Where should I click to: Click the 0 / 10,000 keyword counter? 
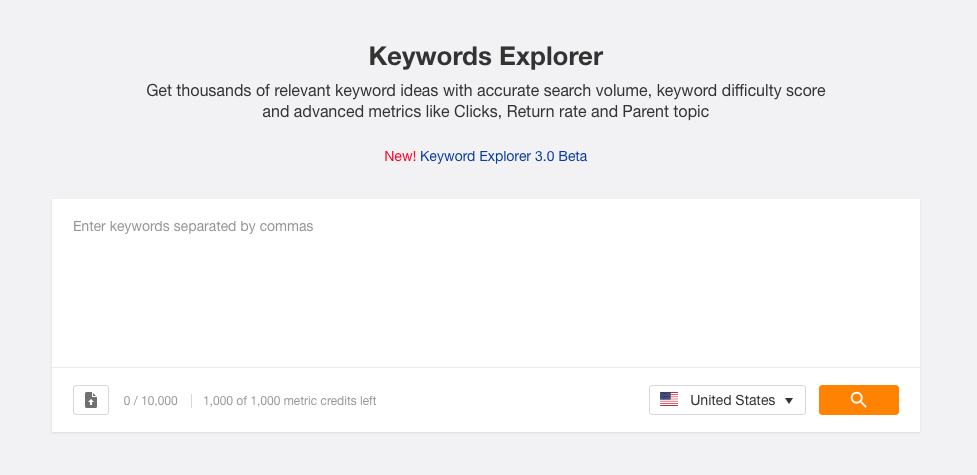150,401
